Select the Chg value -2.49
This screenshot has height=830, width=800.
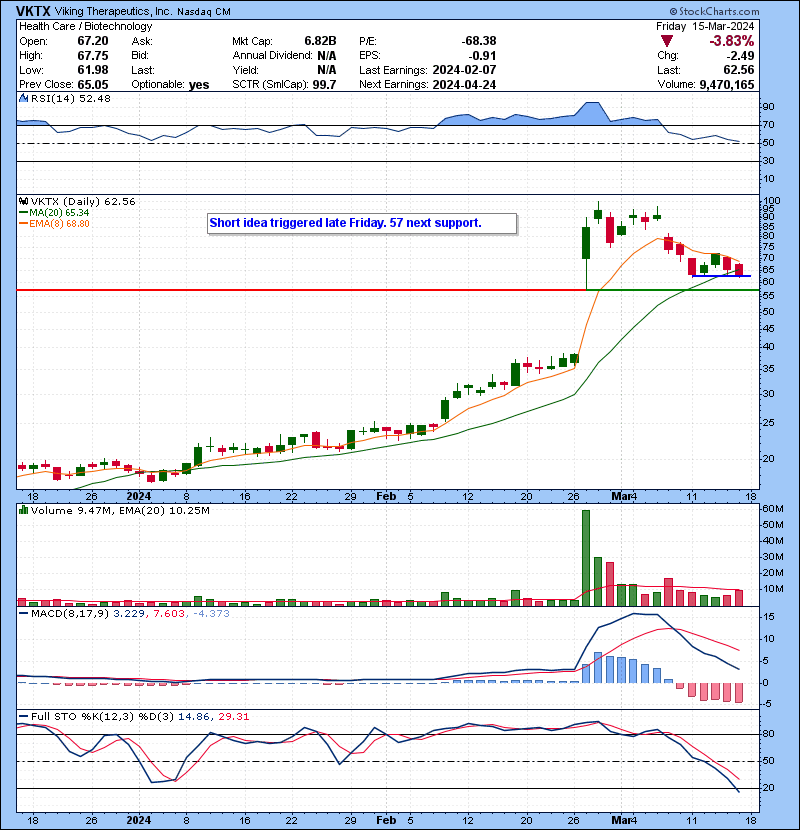click(740, 56)
